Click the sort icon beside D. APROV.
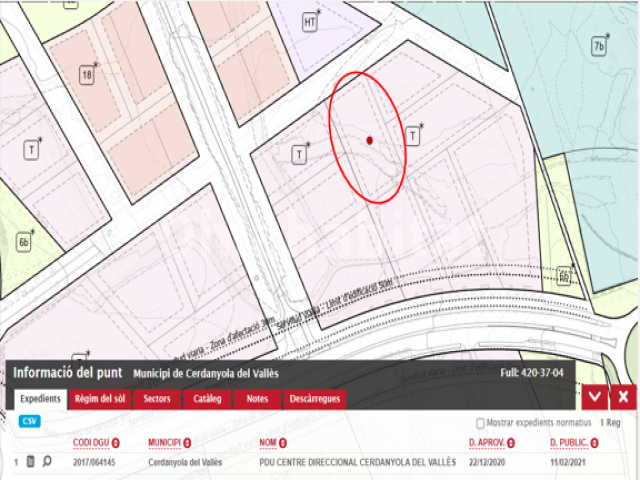640x480 pixels. [511, 442]
